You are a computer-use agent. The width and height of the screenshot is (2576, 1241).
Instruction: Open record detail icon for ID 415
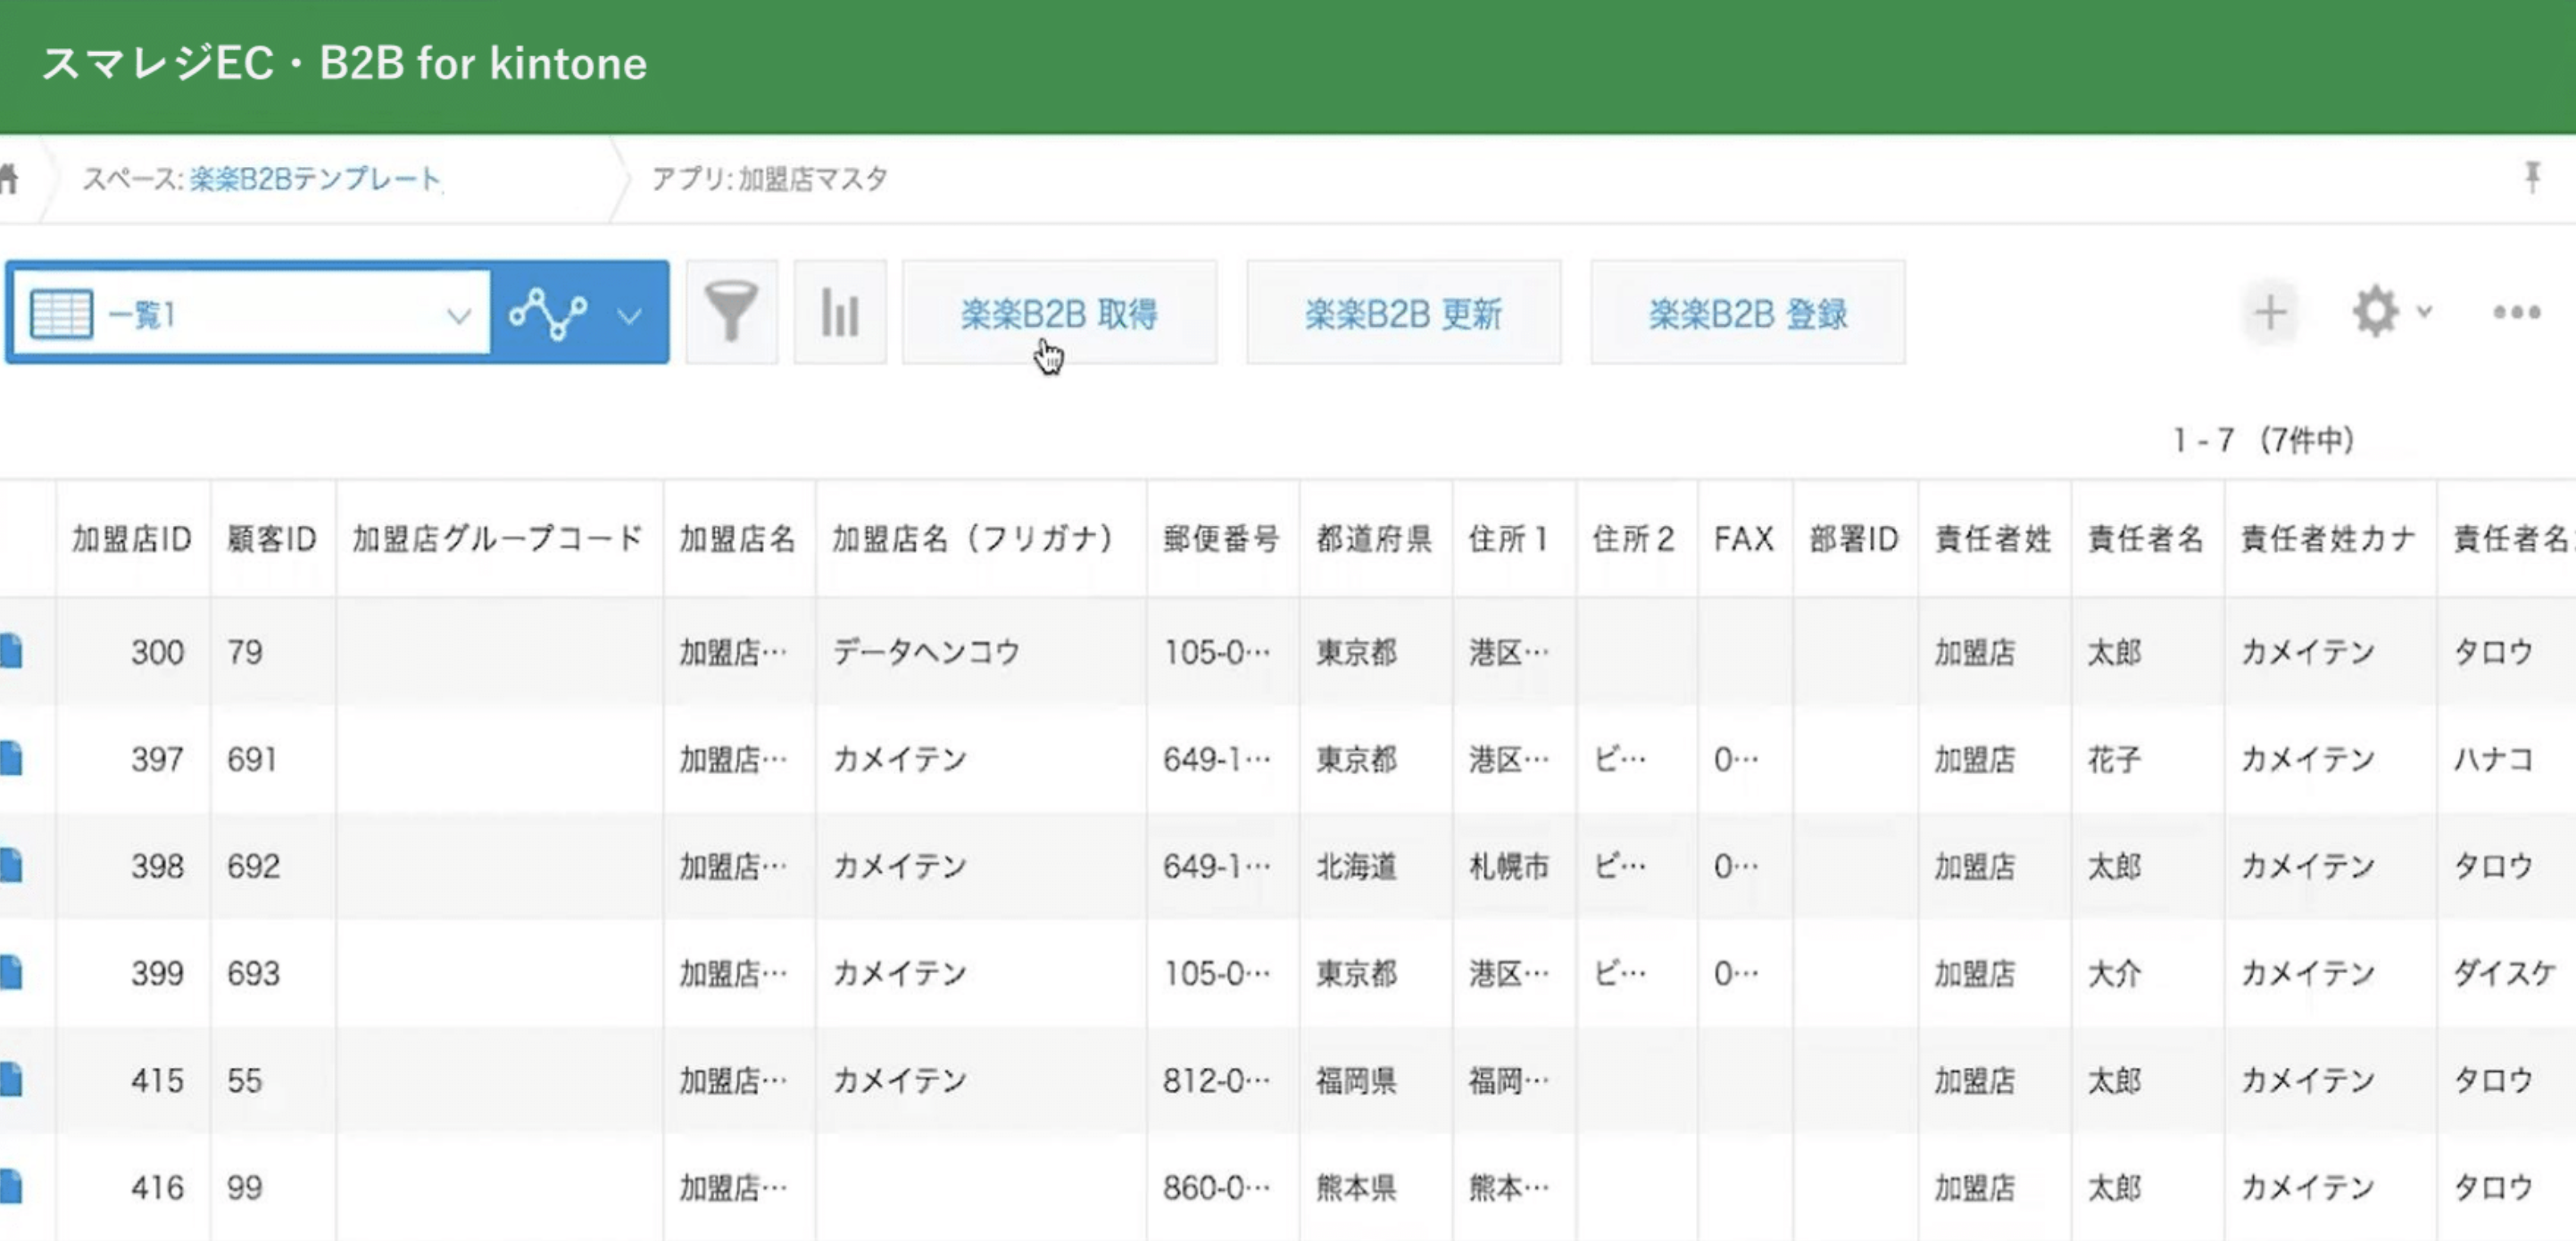pos(10,1080)
